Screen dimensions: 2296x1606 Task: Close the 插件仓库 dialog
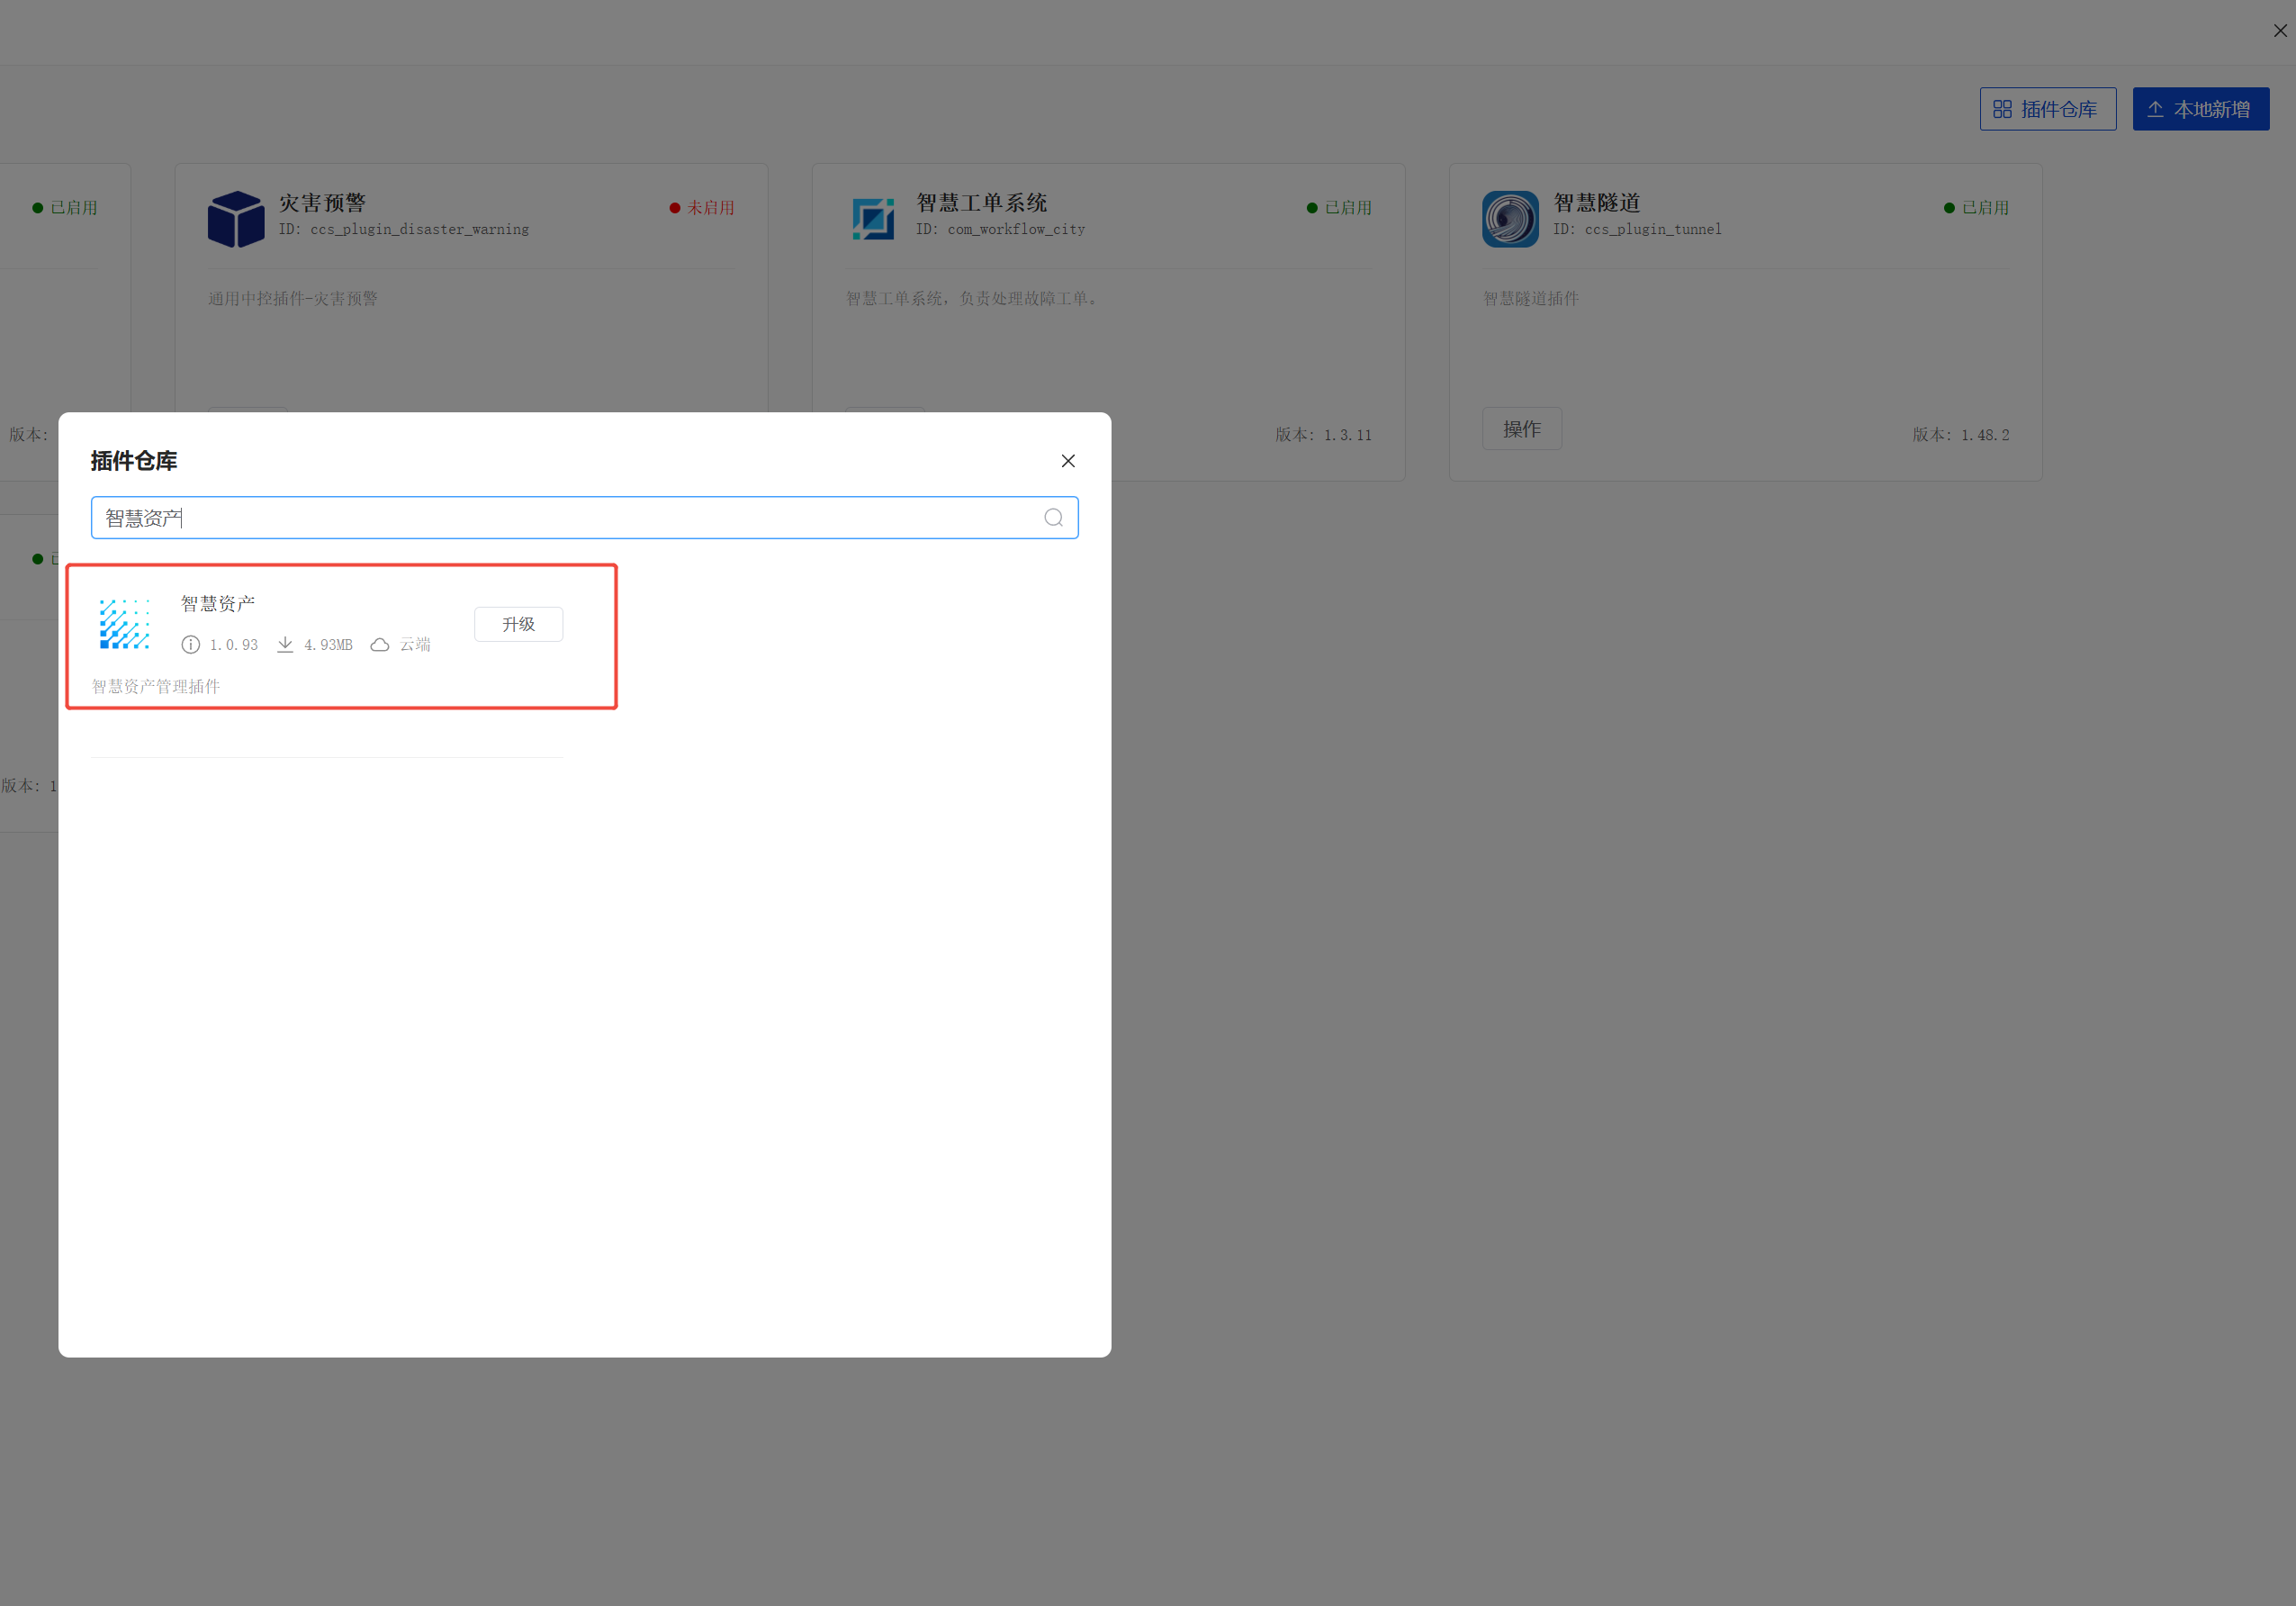pyautogui.click(x=1068, y=461)
